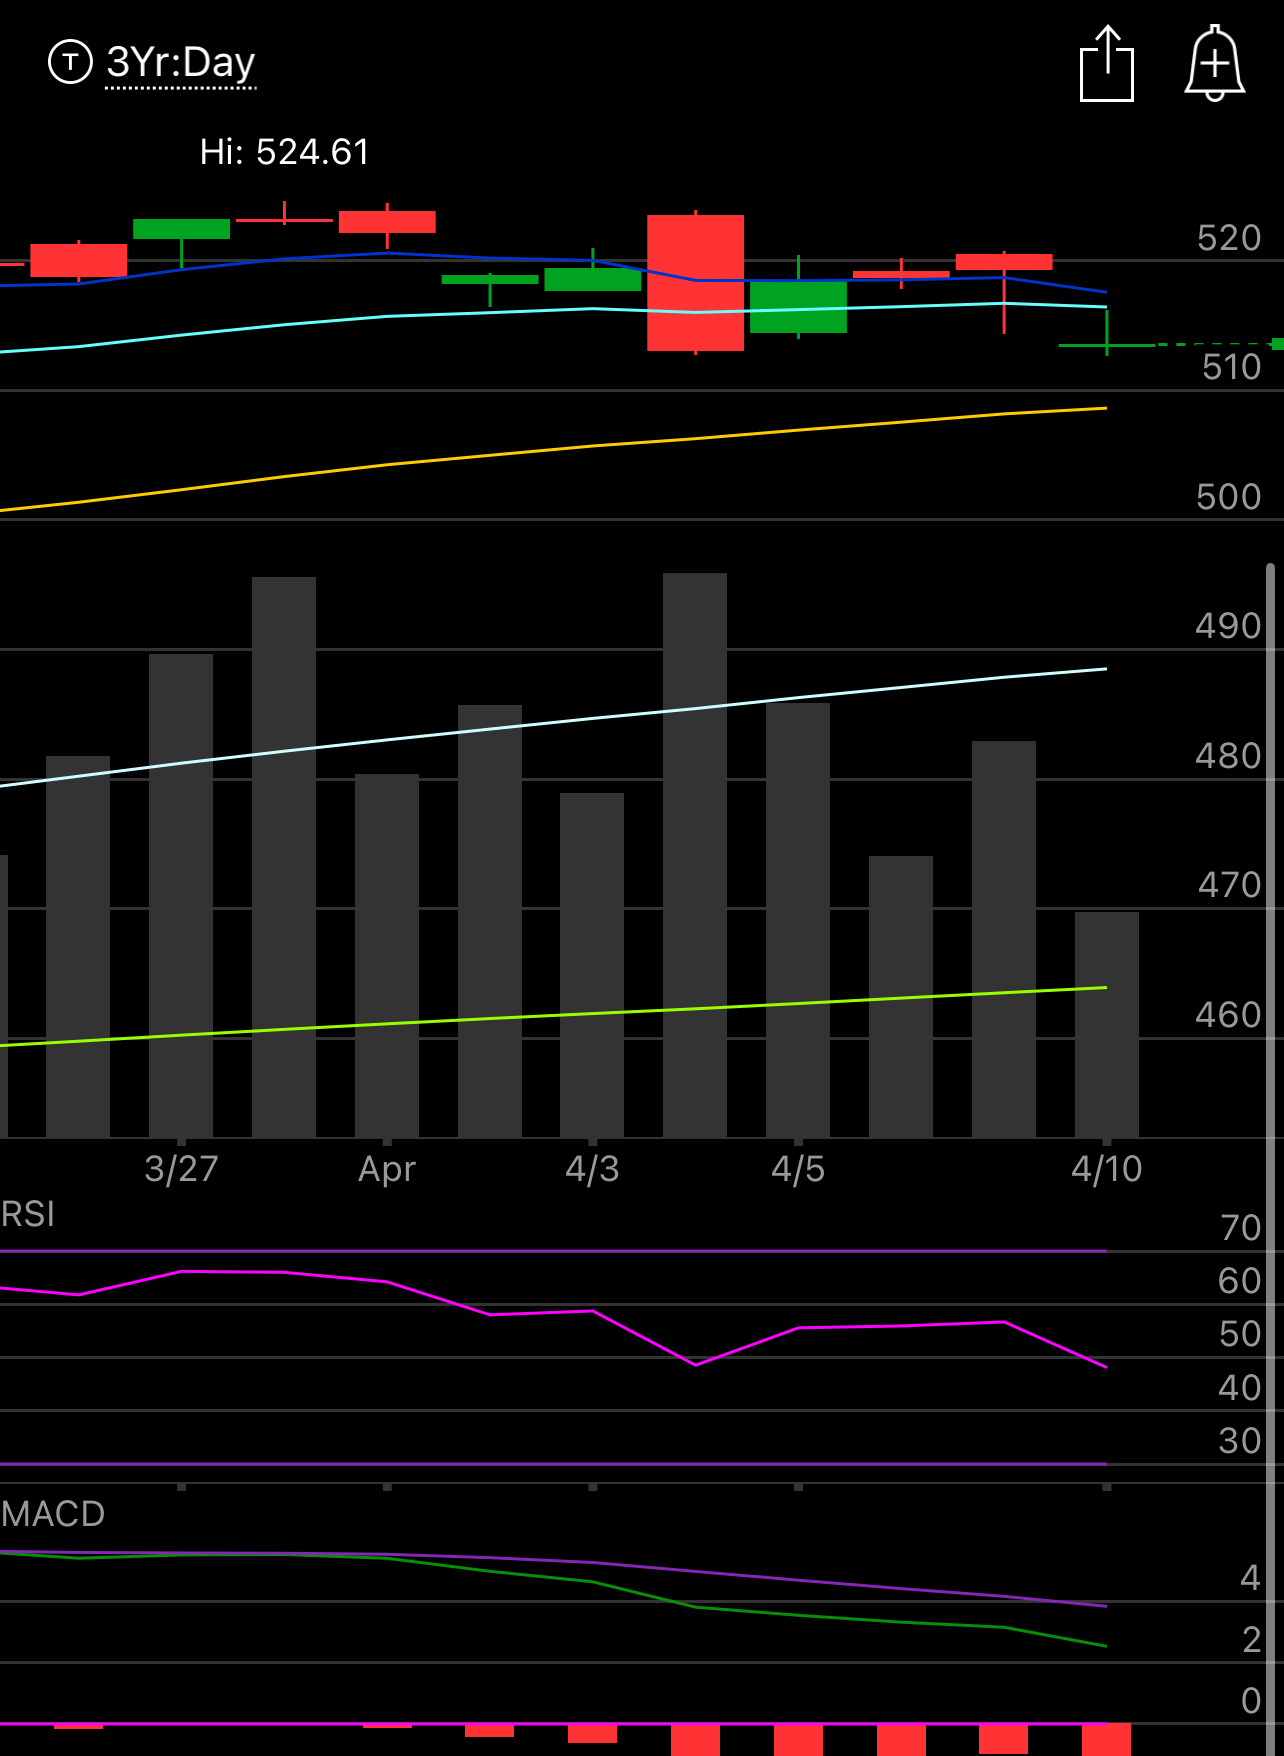1284x1756 pixels.
Task: Tap the tallest volume bar before 4/5
Action: coord(695,855)
